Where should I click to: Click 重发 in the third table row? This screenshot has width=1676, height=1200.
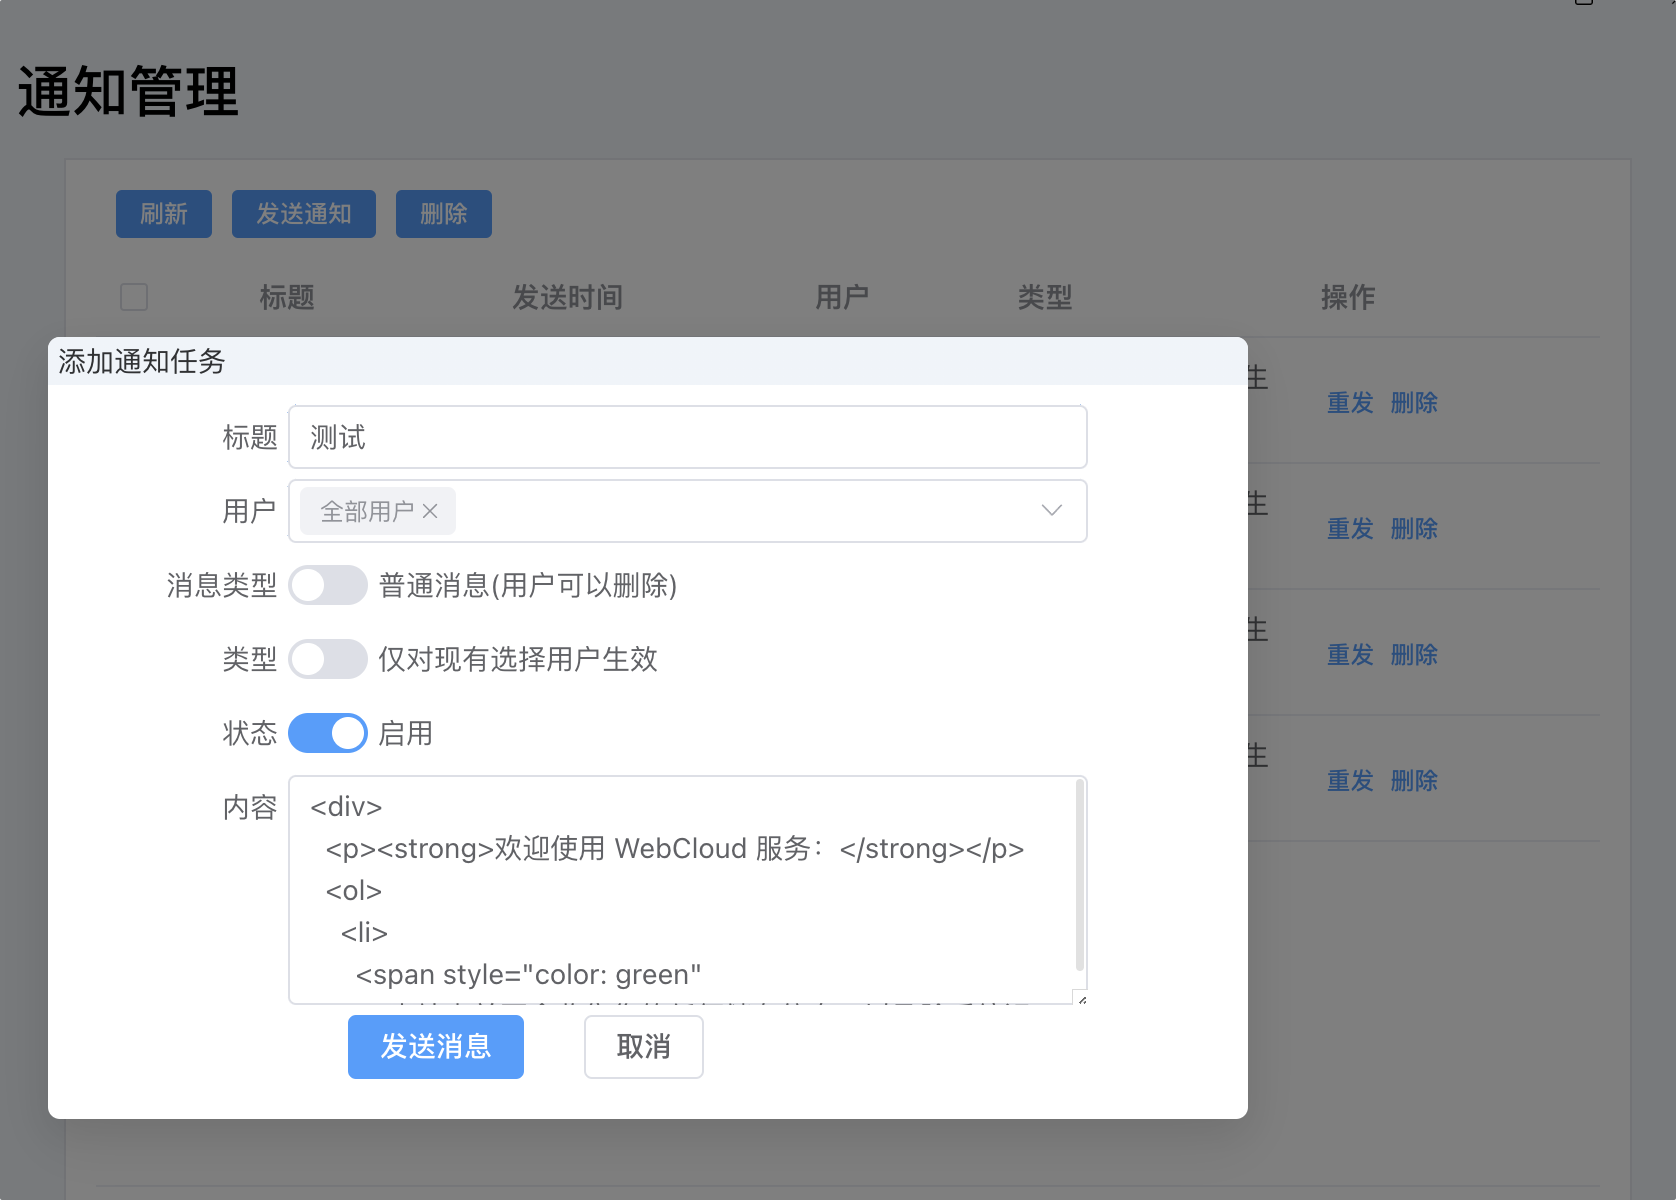pyautogui.click(x=1350, y=655)
